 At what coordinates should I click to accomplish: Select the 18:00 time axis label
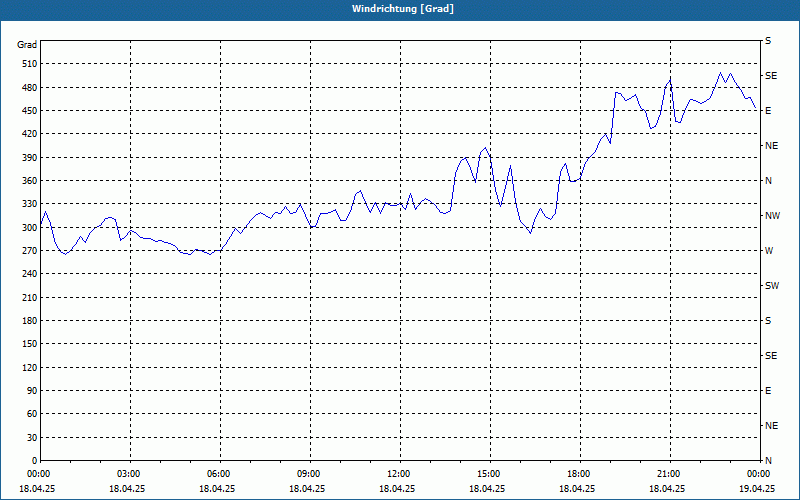[578, 474]
